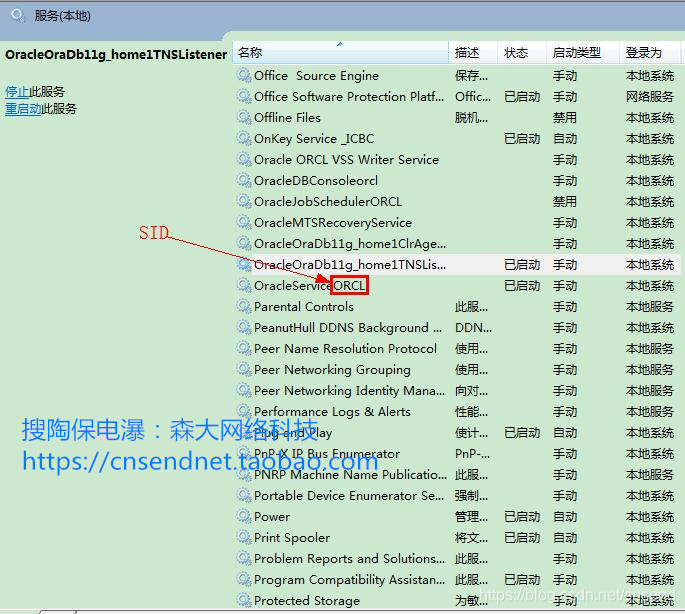Select the Offline Files service
The image size is (685, 614).
457,117
